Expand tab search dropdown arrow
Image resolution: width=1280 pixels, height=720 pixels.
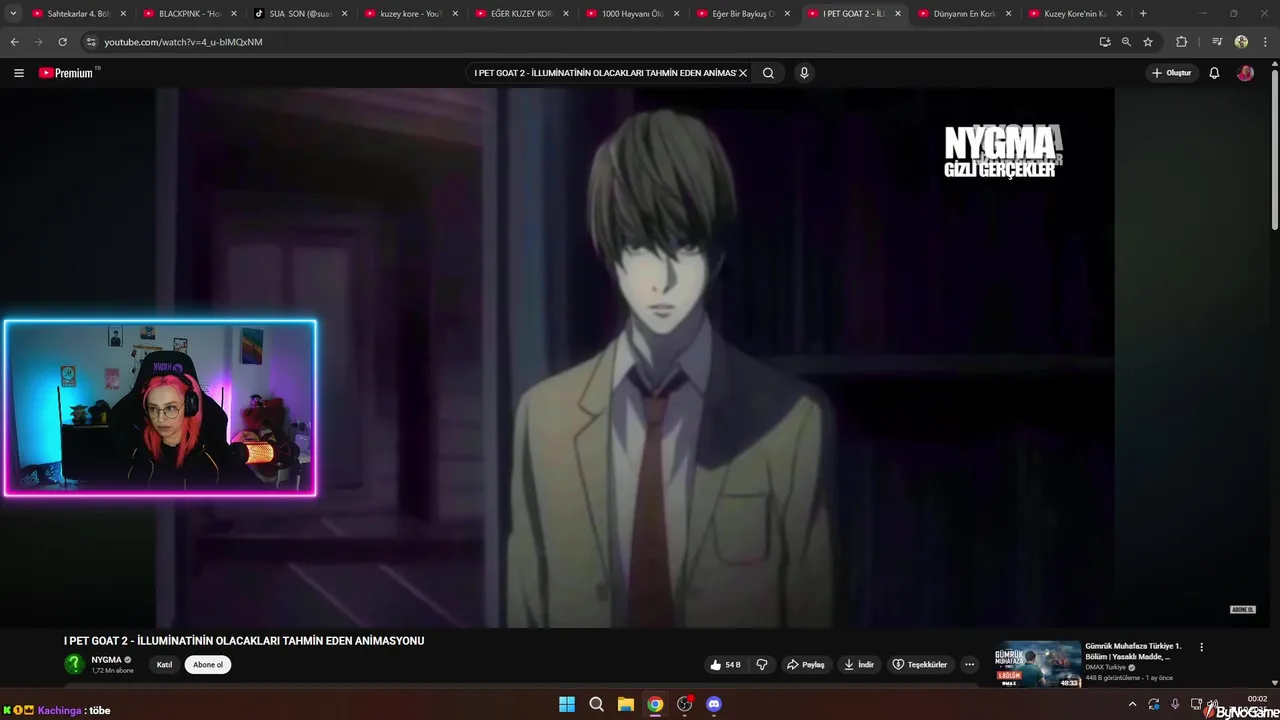click(x=13, y=14)
